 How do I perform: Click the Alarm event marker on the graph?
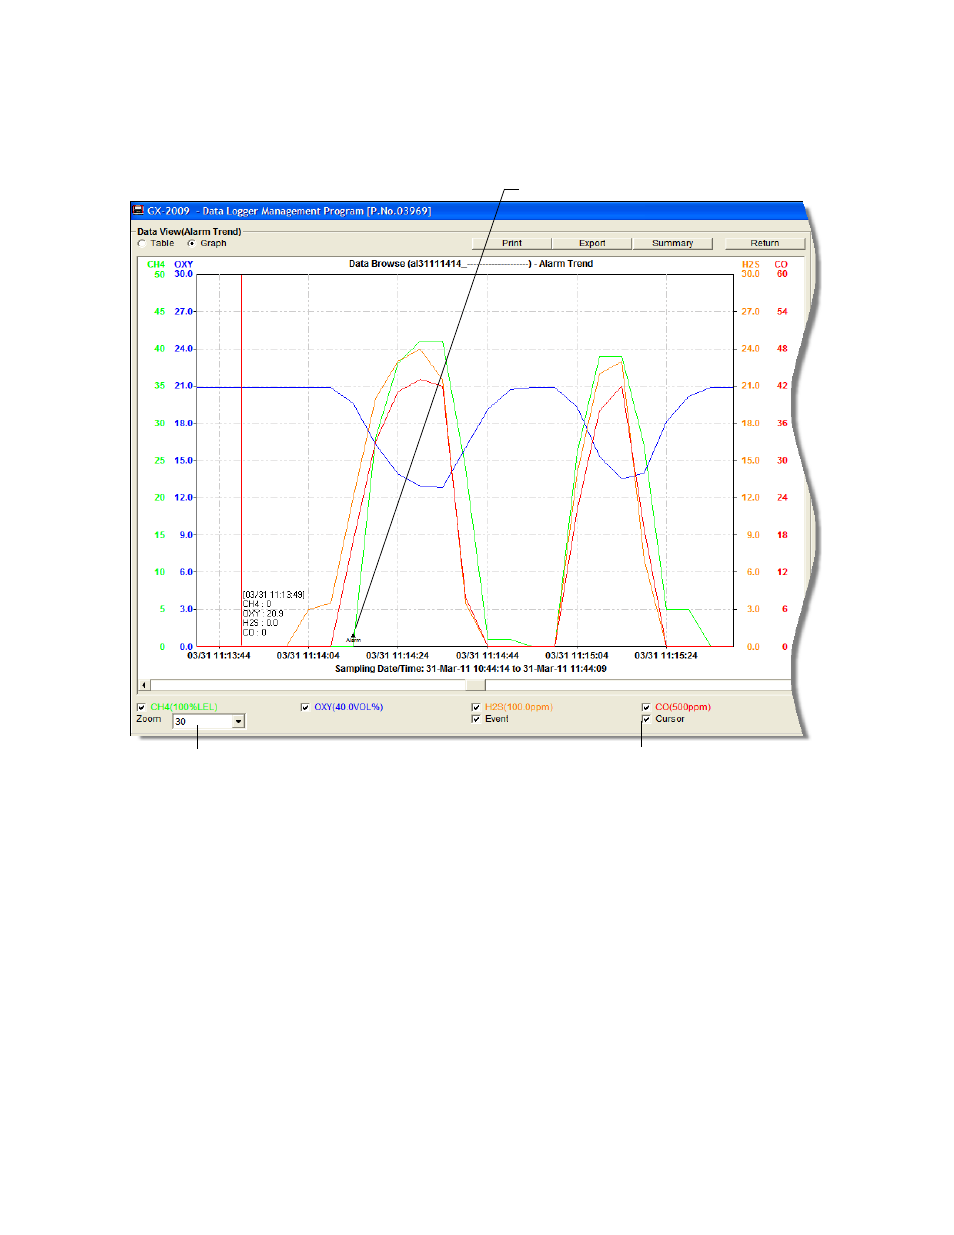[353, 637]
